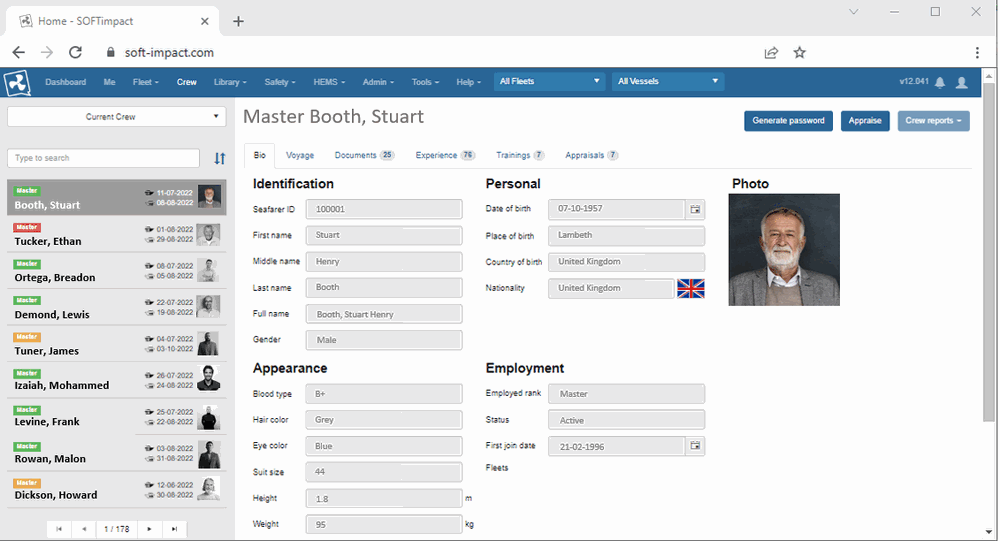Select crew member Tucker, Ethan

pos(117,234)
